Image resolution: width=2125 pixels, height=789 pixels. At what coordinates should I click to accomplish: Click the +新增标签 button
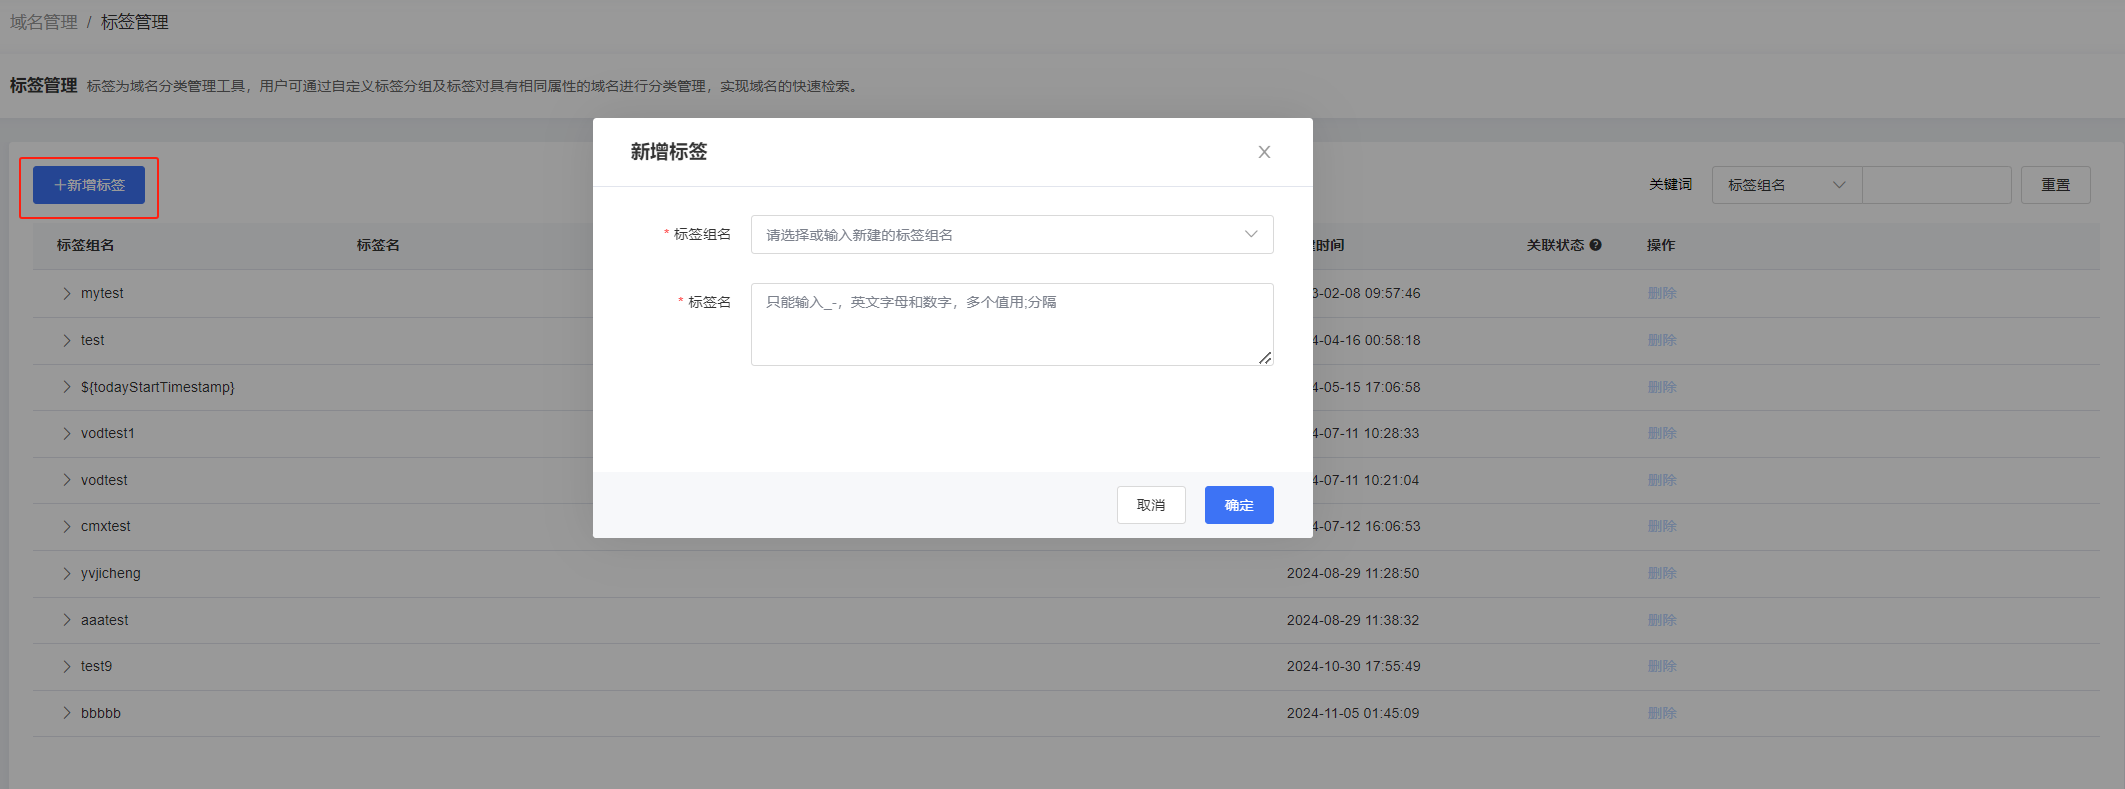click(89, 185)
